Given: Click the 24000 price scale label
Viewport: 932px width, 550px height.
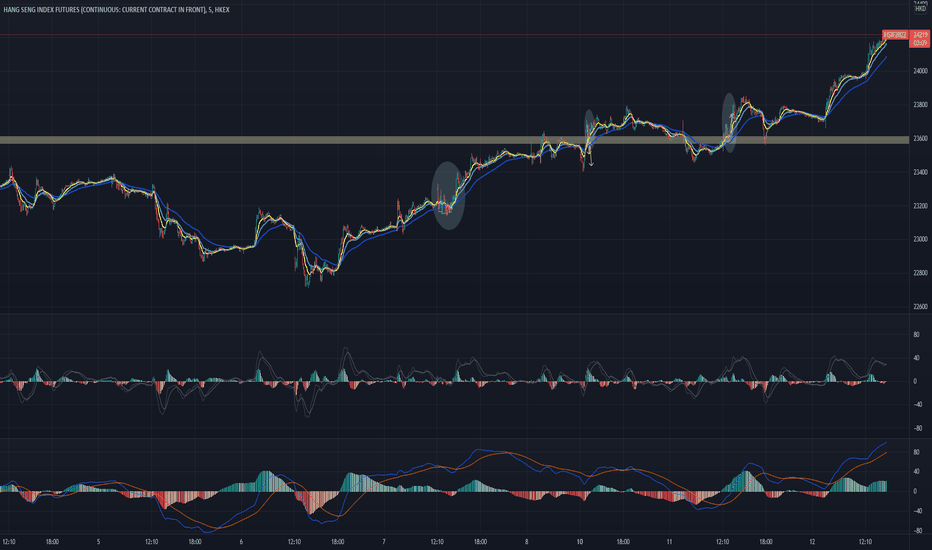Looking at the screenshot, I should pyautogui.click(x=920, y=71).
